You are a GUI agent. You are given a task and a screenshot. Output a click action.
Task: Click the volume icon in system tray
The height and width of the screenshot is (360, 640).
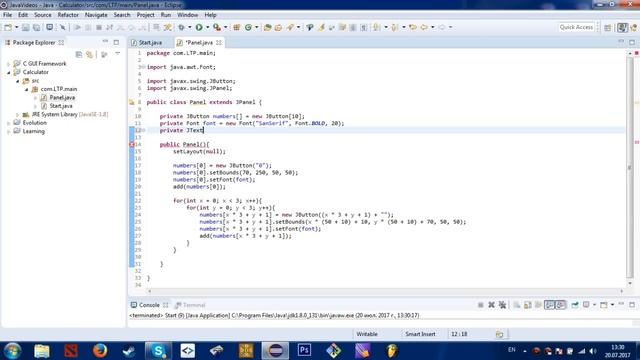pos(593,351)
